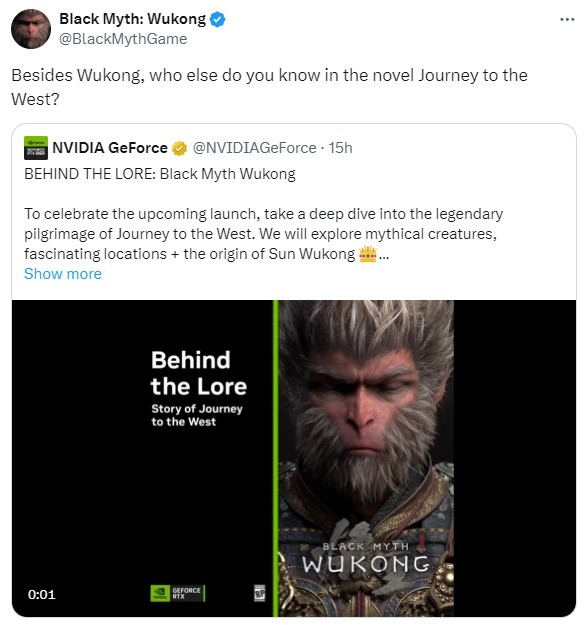Open the three-dot more options menu
The height and width of the screenshot is (625, 588).
point(567,19)
